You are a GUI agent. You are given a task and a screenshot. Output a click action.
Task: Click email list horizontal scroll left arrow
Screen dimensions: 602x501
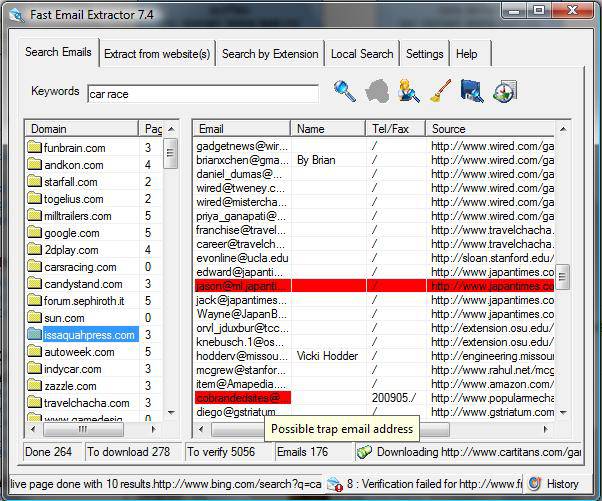click(200, 429)
